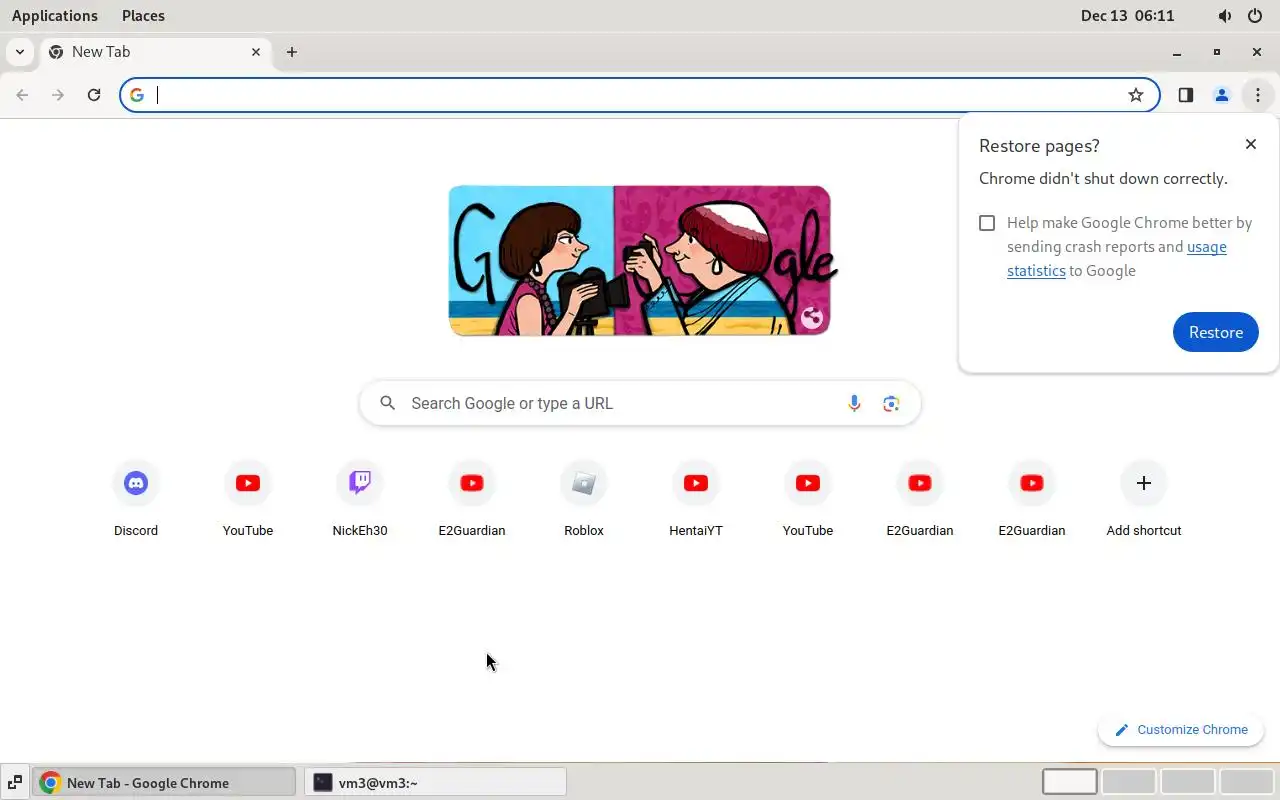Image resolution: width=1280 pixels, height=800 pixels.
Task: Open the YouTube shortcut right of HentaiYT
Action: 808,500
